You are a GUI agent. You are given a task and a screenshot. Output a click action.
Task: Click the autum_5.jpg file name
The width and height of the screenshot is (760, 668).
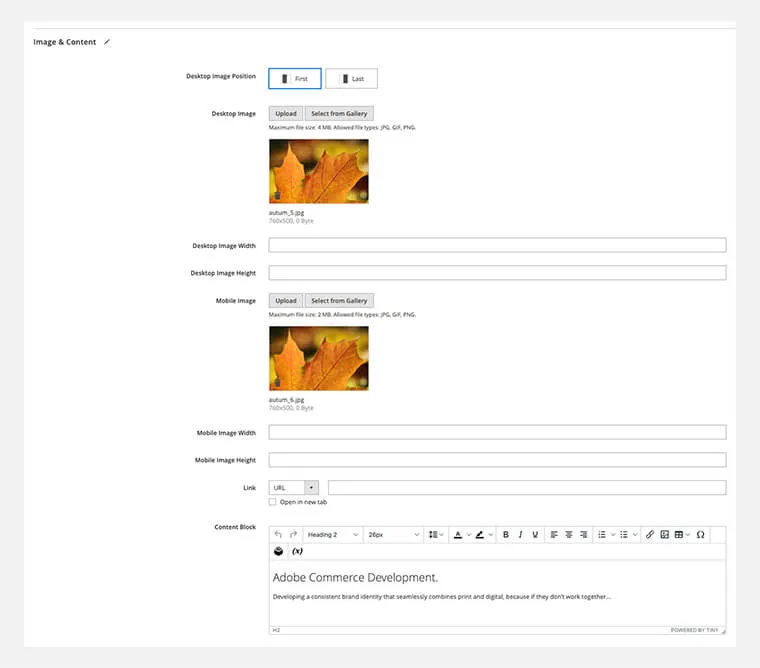pyautogui.click(x=286, y=213)
